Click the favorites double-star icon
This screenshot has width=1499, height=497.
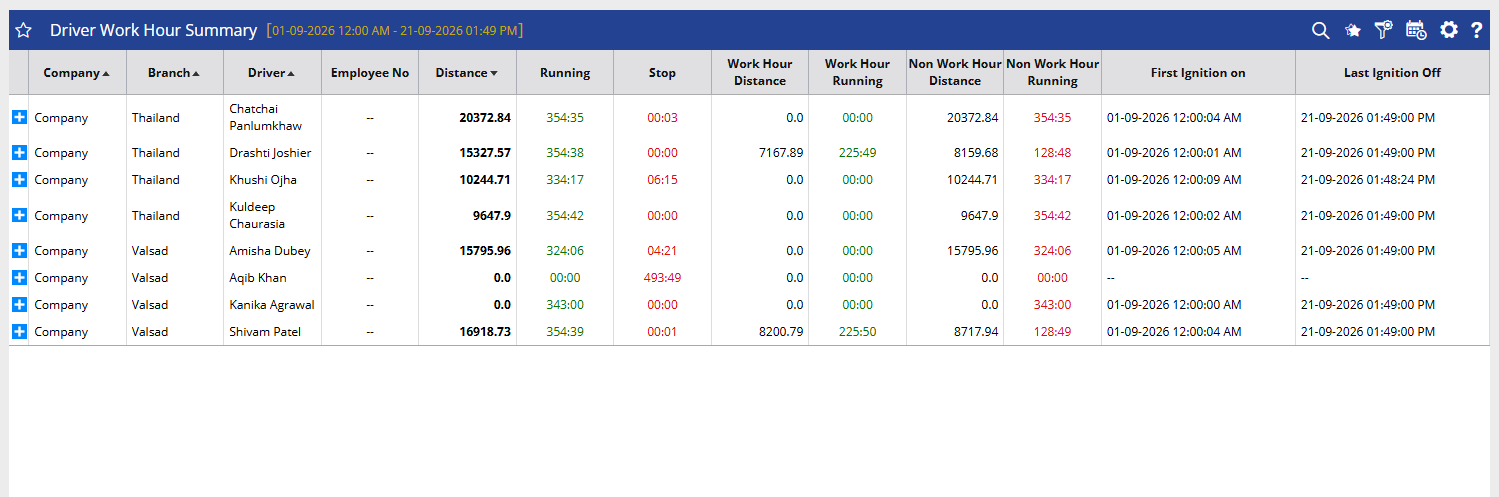pyautogui.click(x=1353, y=31)
